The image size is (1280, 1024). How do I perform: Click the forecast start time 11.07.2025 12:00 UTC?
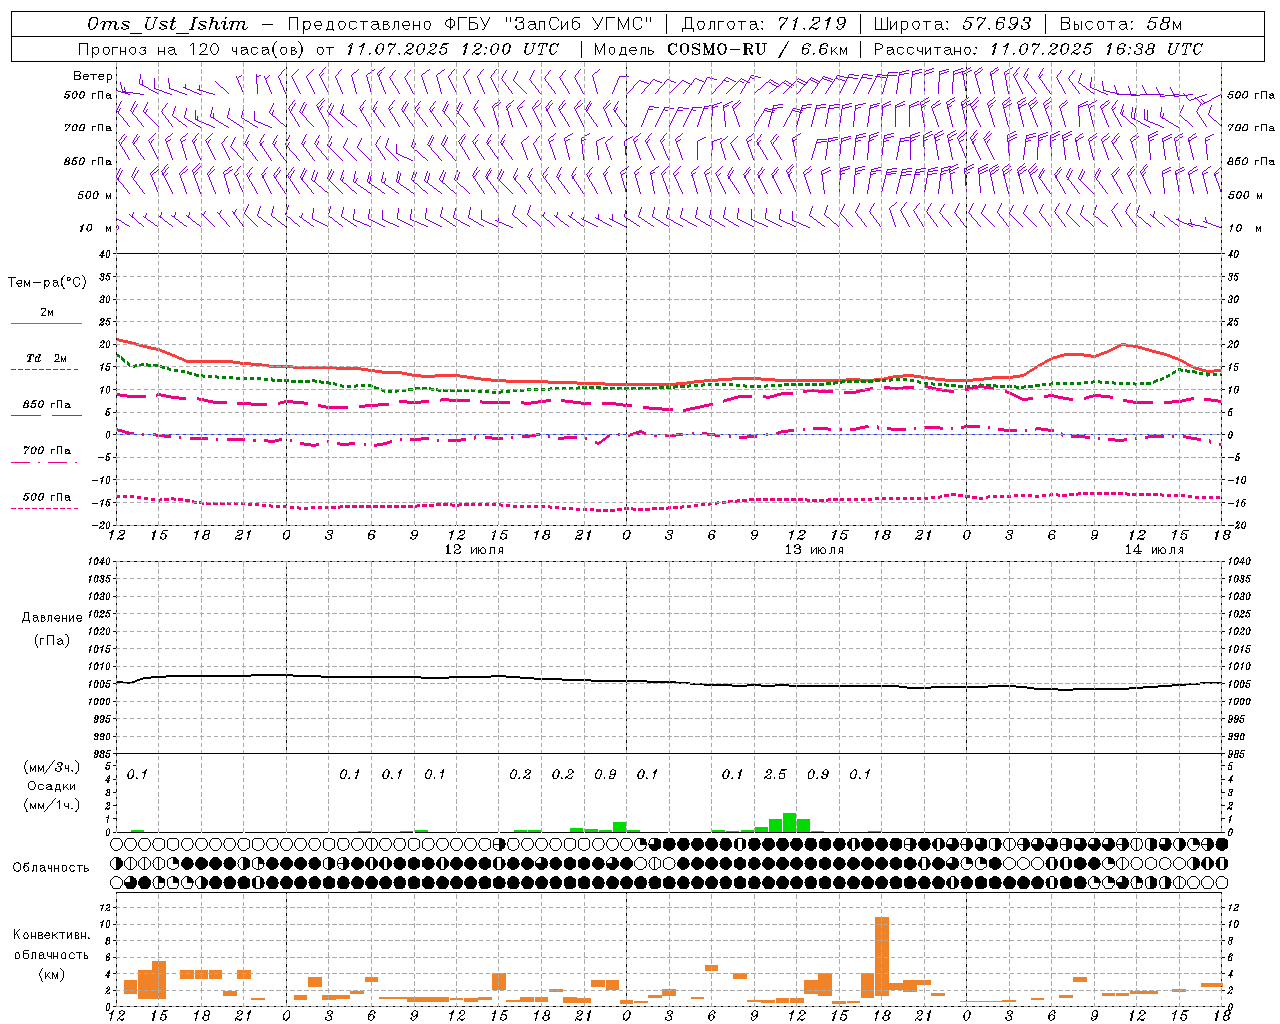tap(451, 49)
